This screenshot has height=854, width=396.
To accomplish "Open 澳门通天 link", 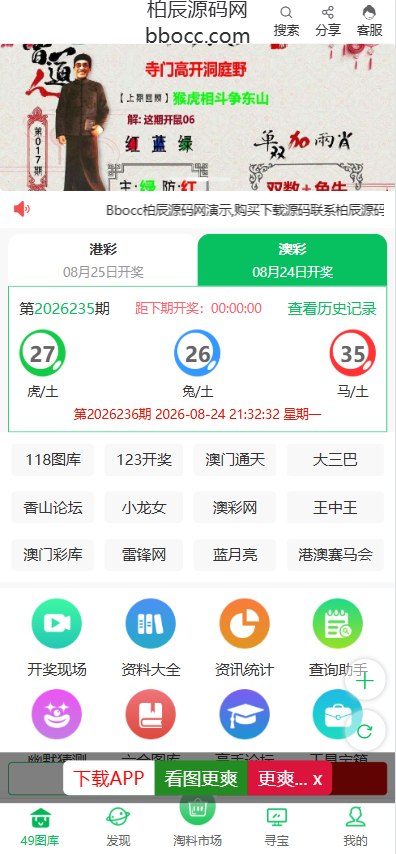I will (x=235, y=460).
